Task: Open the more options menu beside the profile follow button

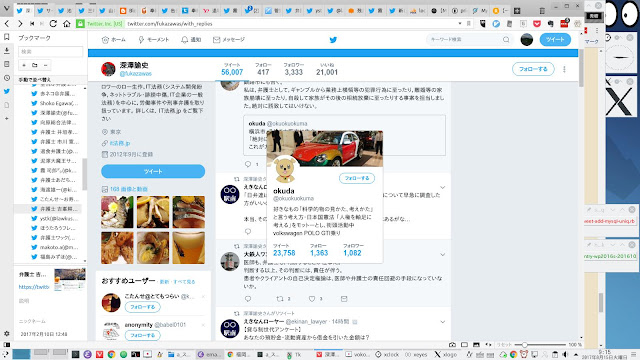Action: [564, 69]
